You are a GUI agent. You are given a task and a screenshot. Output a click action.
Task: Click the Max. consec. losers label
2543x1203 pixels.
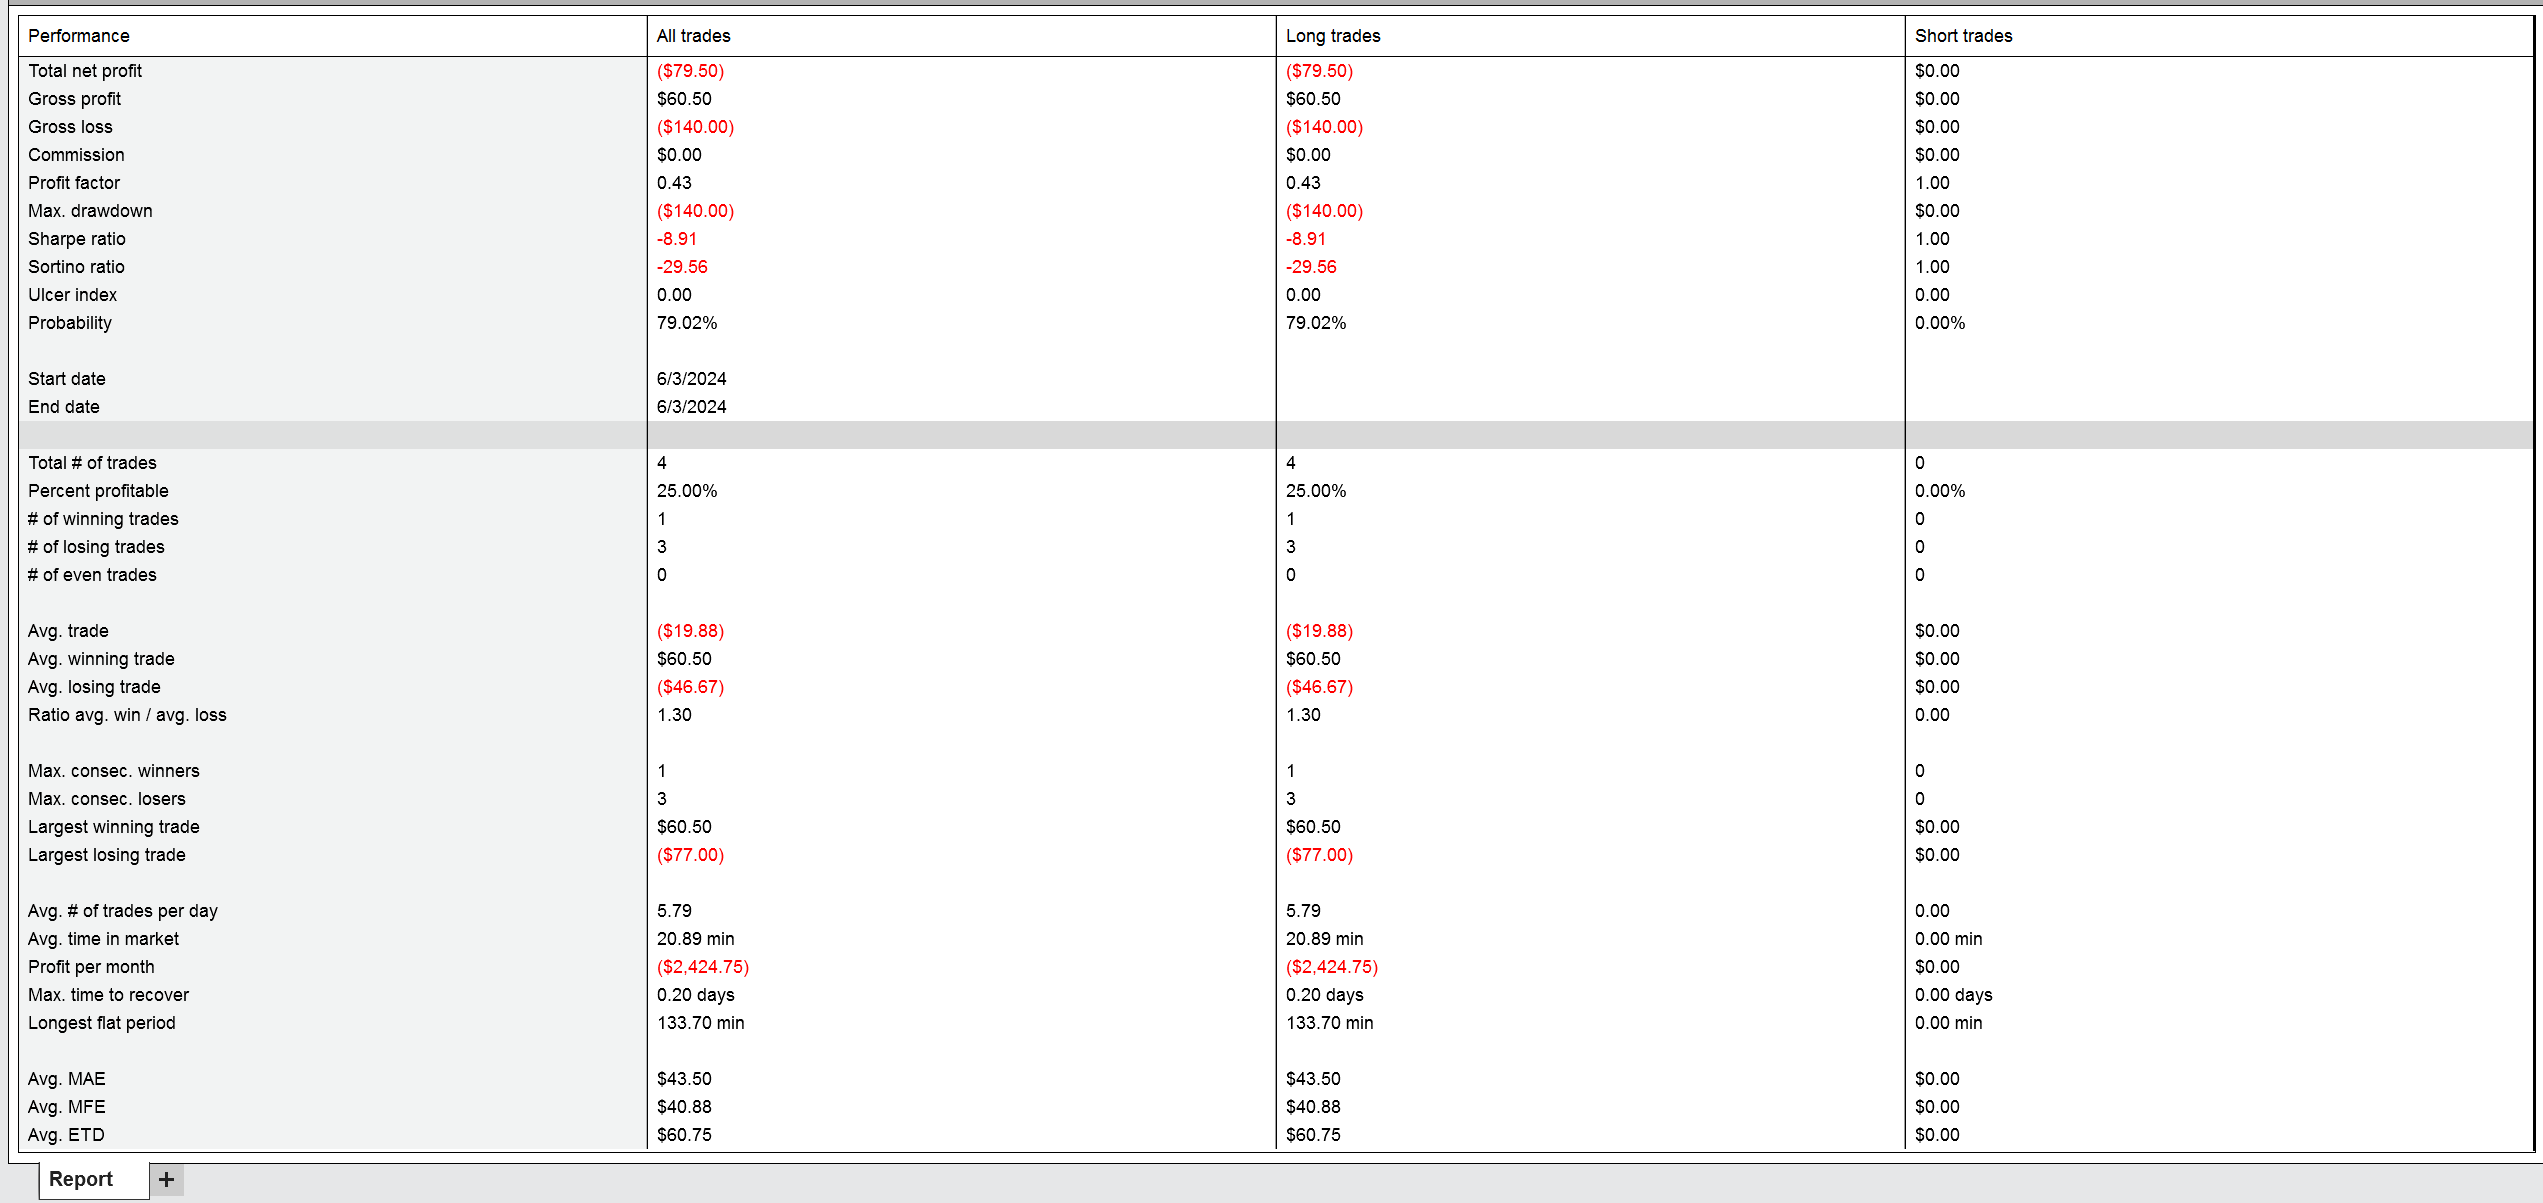107,799
